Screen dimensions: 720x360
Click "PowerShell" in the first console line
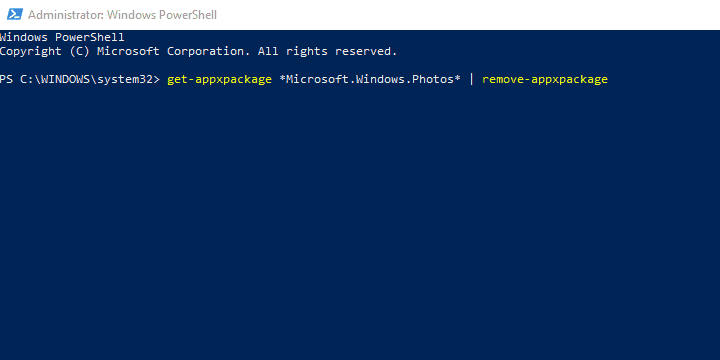click(x=90, y=37)
